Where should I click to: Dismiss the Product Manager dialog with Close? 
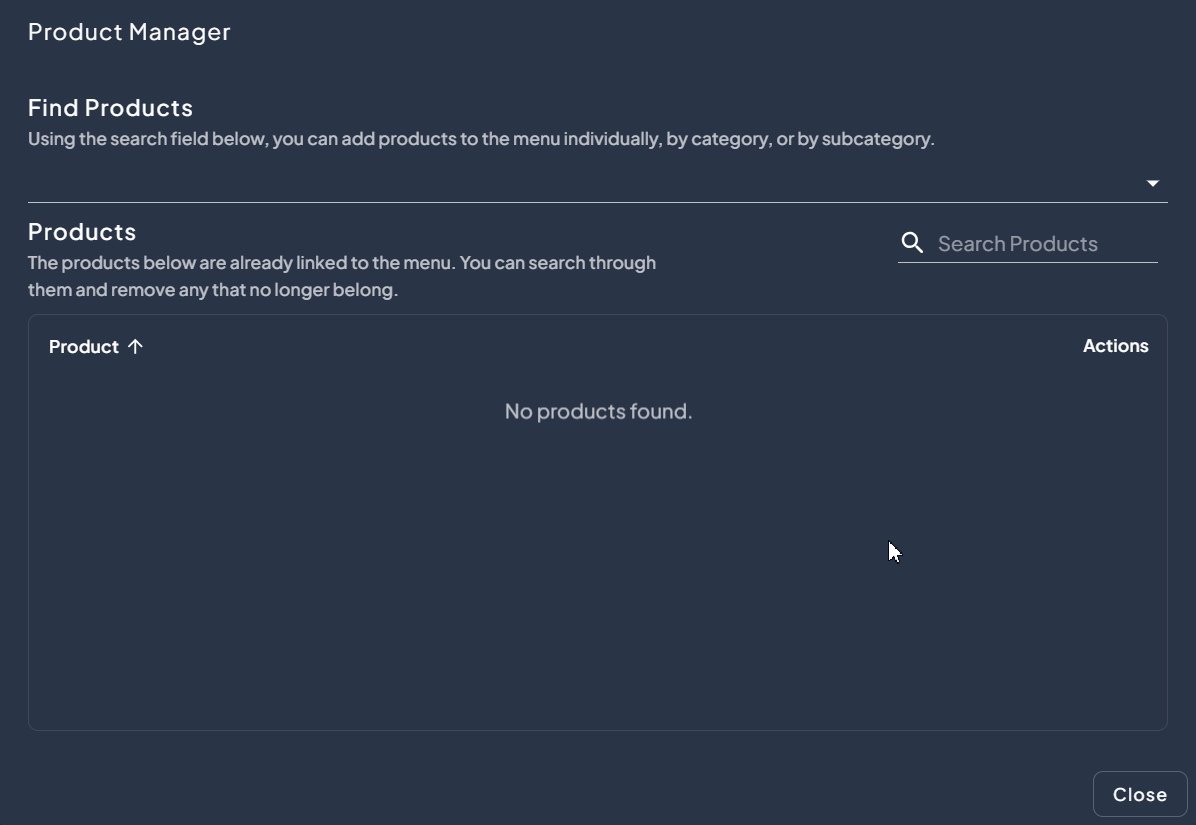(1139, 794)
